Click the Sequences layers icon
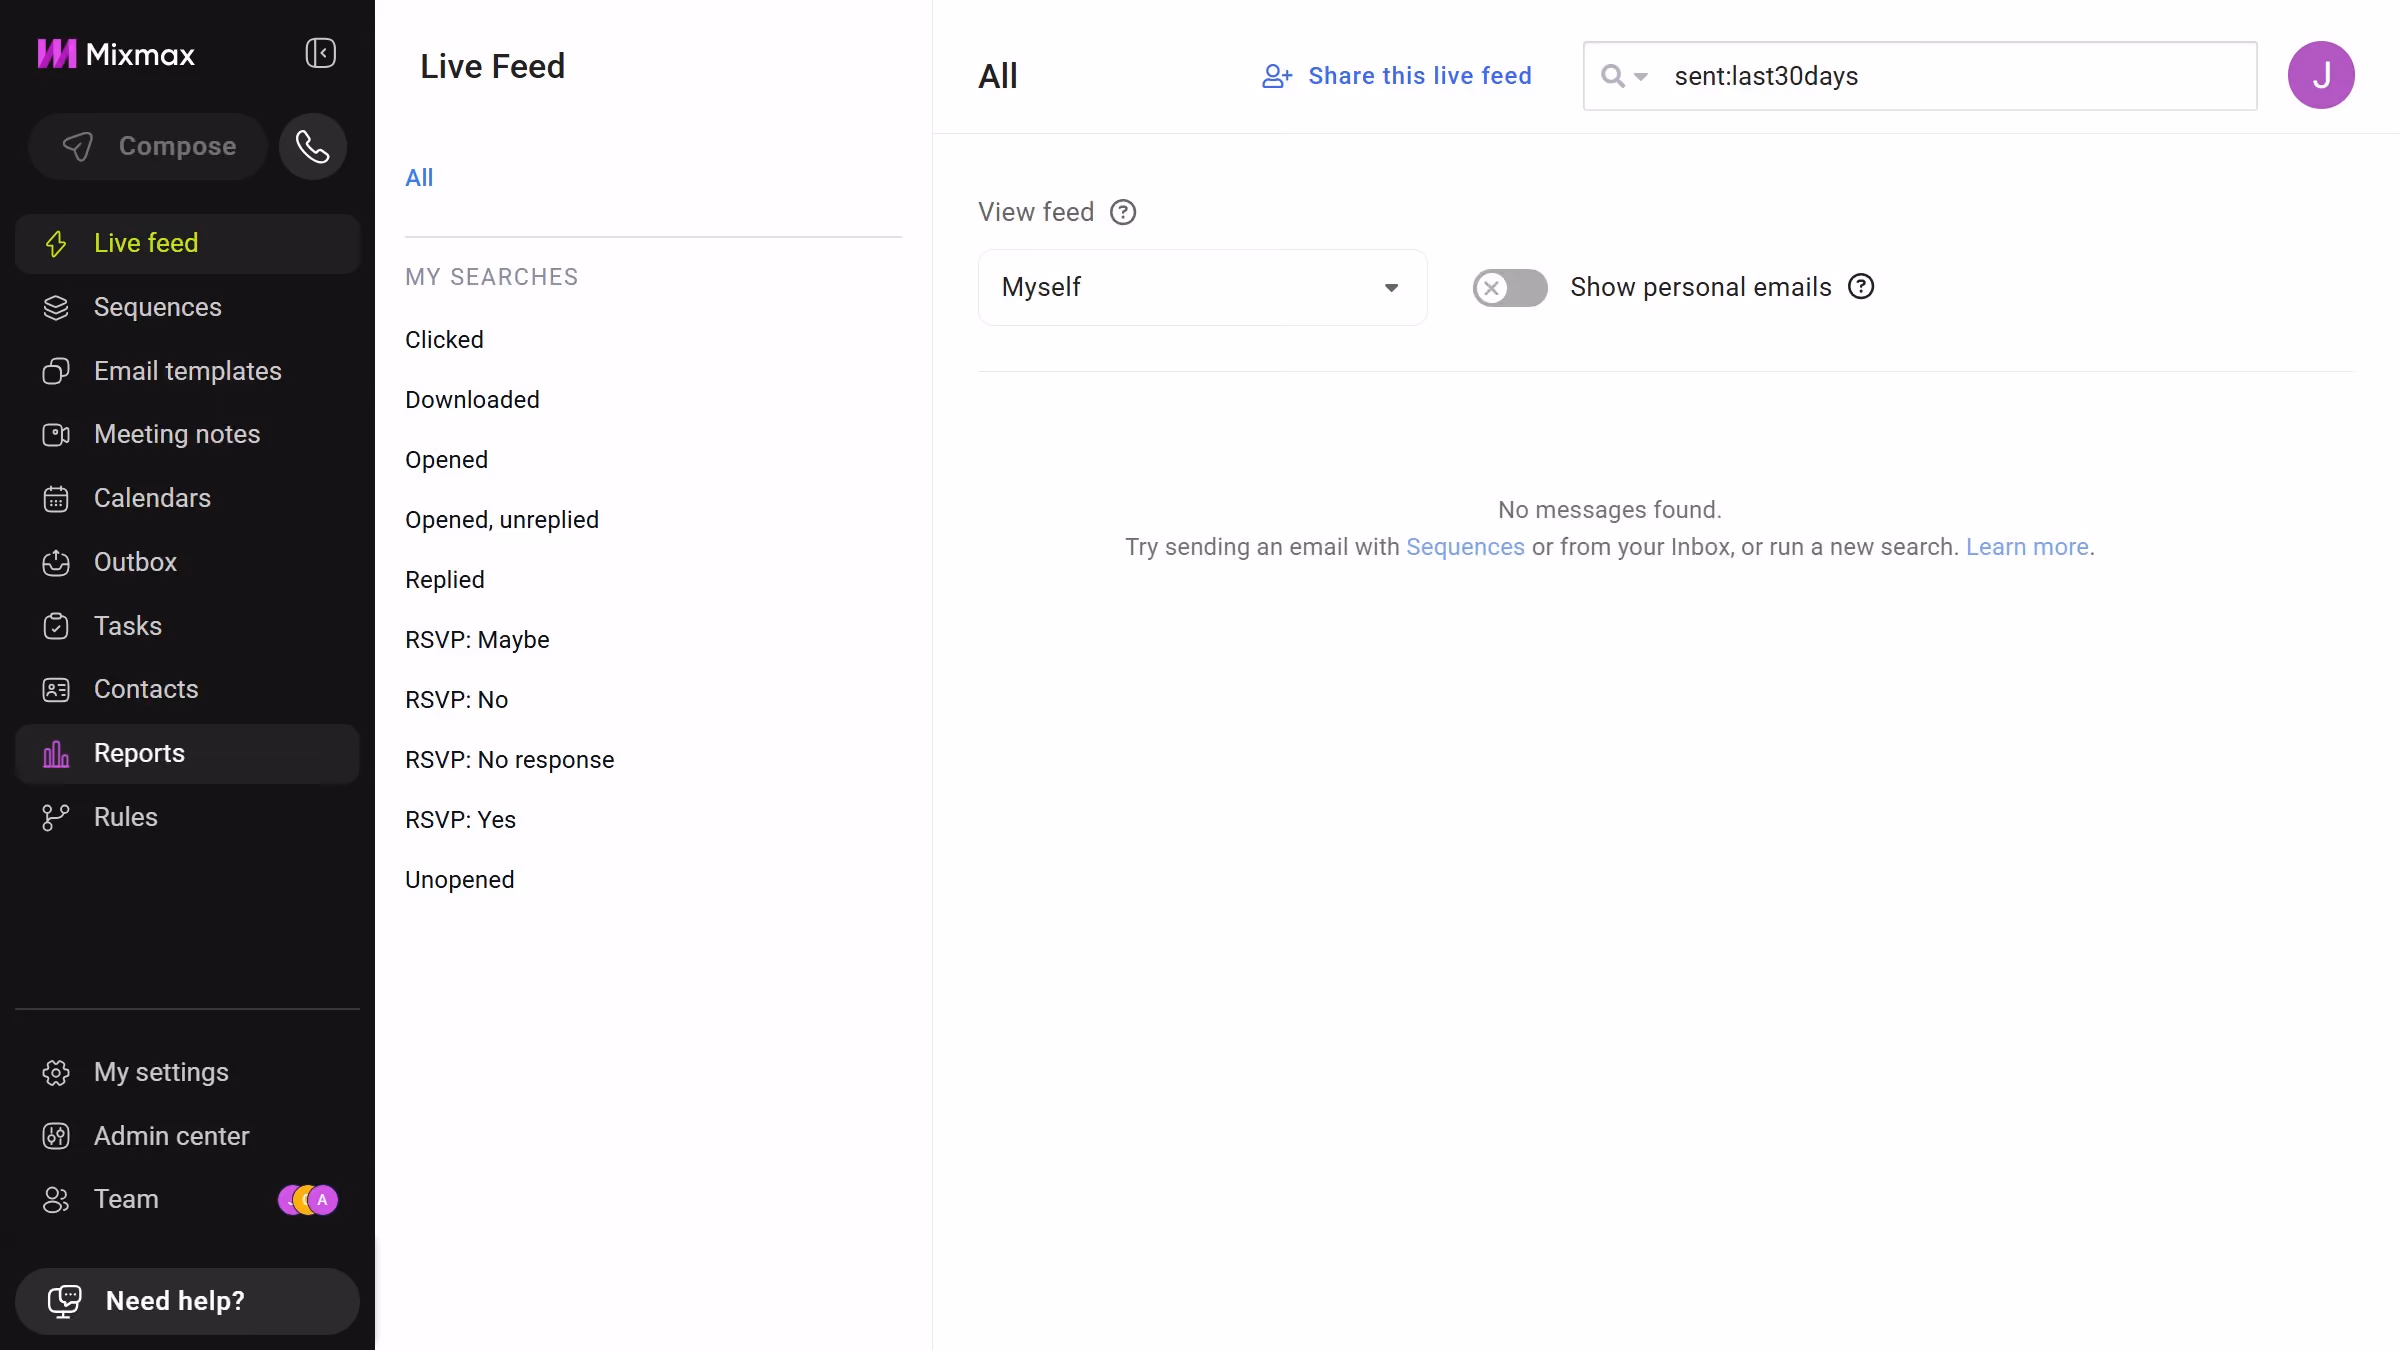Viewport: 2400px width, 1350px height. point(56,307)
